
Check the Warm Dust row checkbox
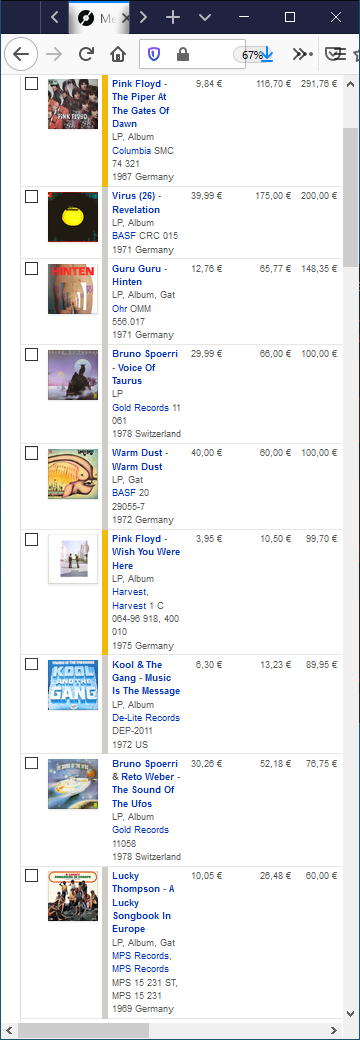(x=31, y=453)
